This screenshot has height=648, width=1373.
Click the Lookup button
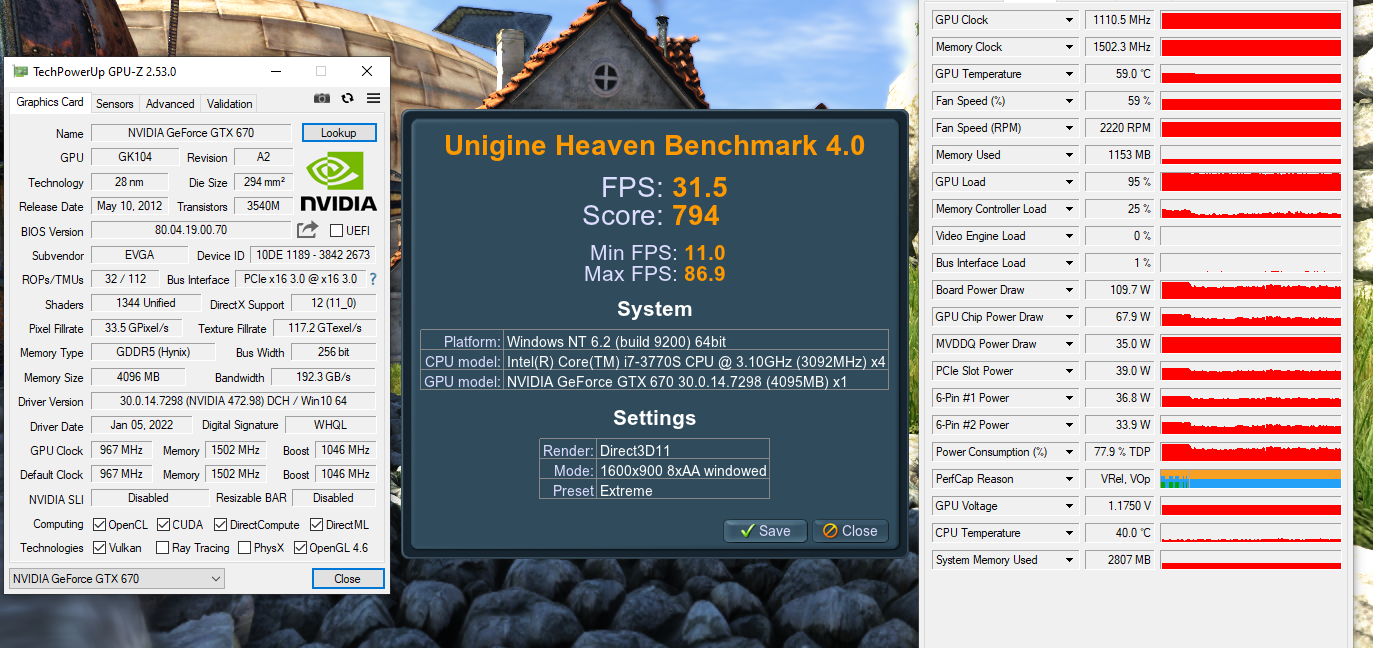click(338, 133)
